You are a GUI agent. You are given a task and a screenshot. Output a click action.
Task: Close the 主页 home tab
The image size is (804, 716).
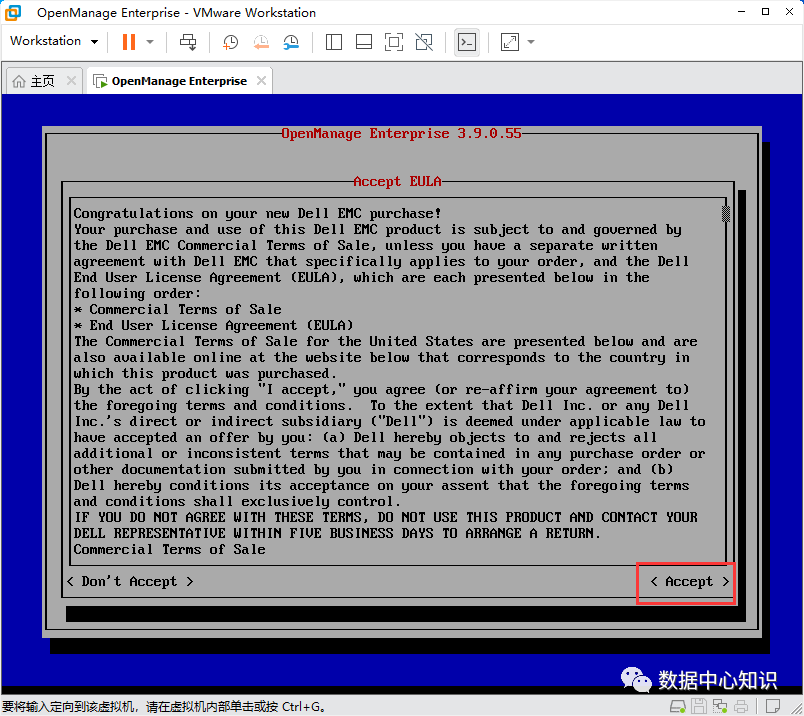point(71,81)
